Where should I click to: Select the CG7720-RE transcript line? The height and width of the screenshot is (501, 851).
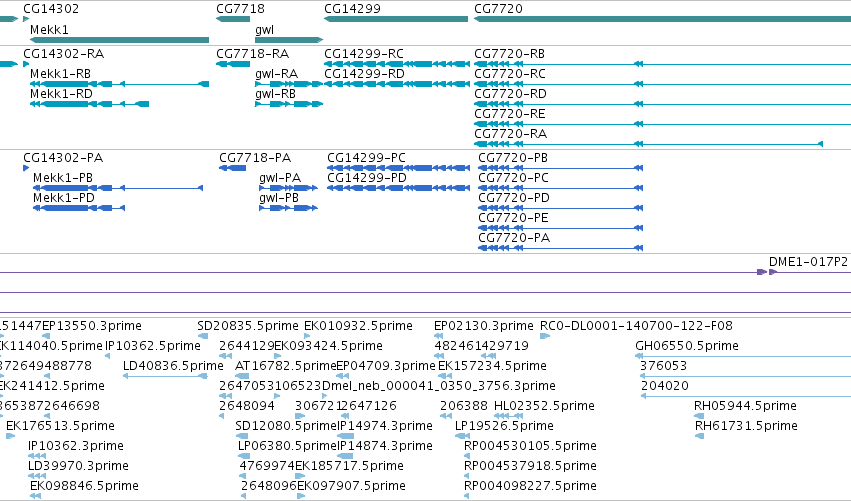click(662, 124)
